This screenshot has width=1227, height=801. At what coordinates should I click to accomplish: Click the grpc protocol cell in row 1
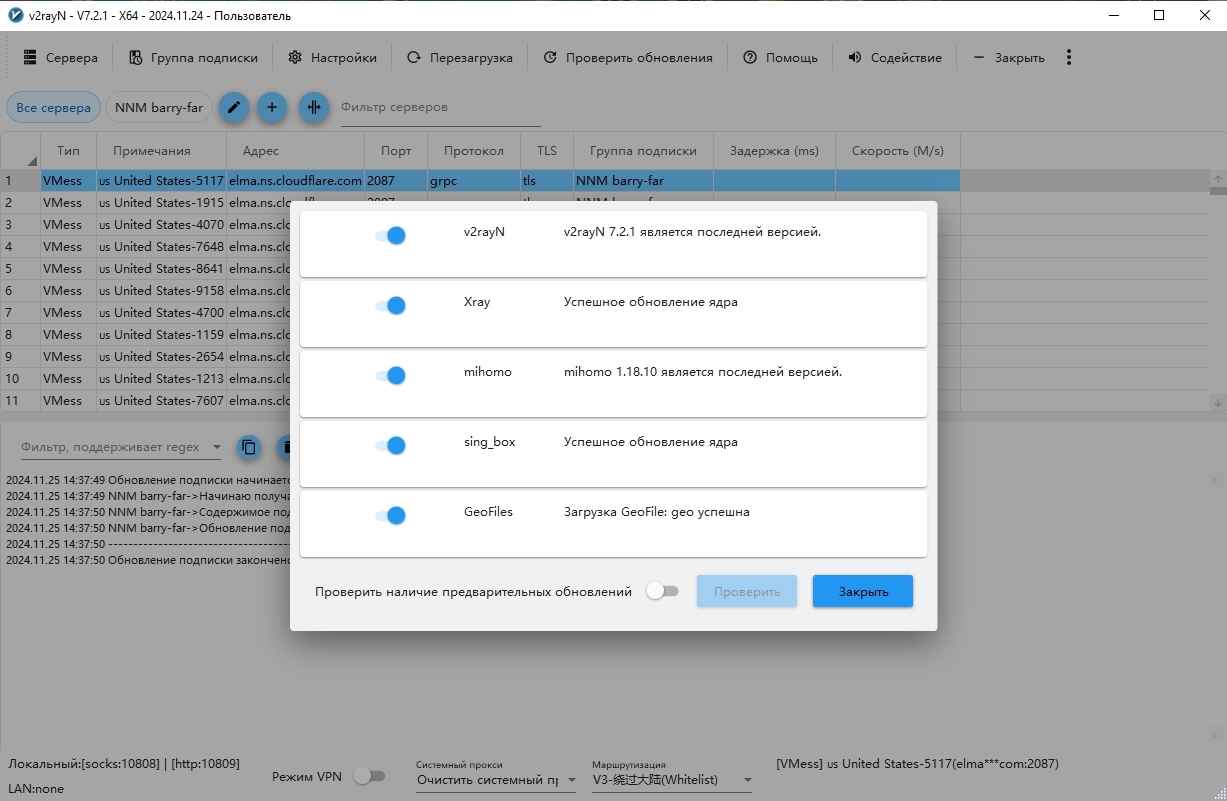474,181
